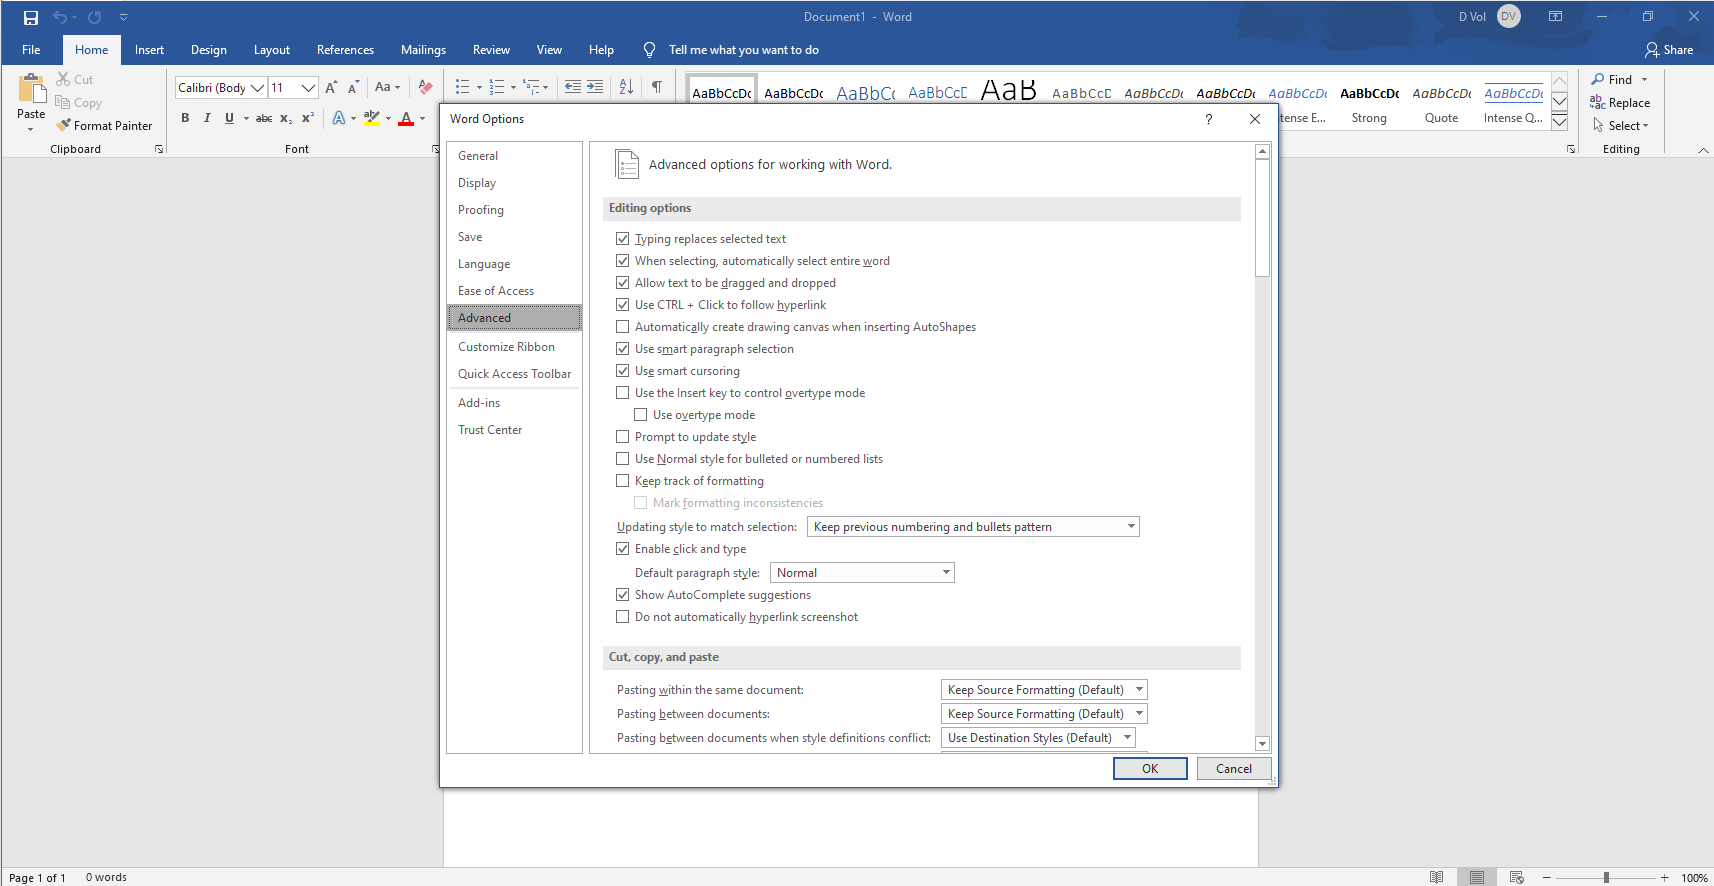Image resolution: width=1714 pixels, height=886 pixels.
Task: Click the Cut scissors icon
Action: tap(63, 79)
